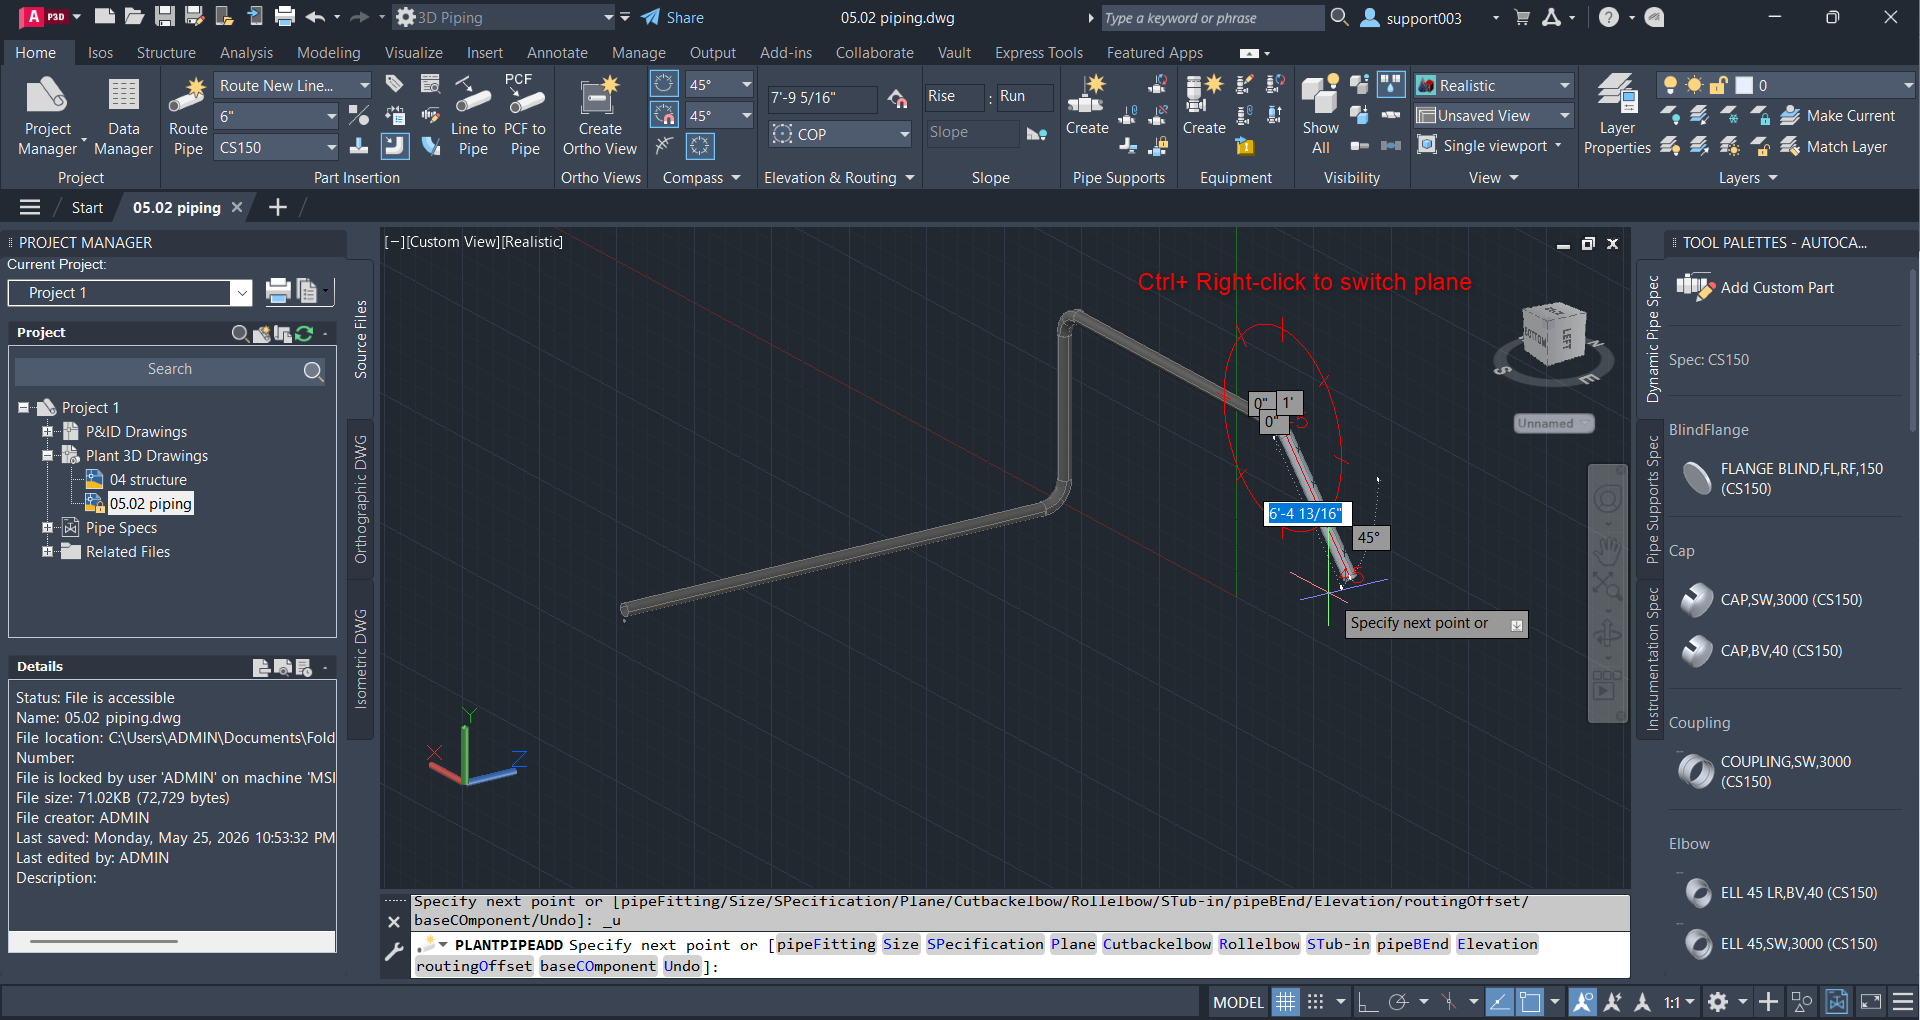Toggle the elbow placement mode under Part Insertion
The height and width of the screenshot is (1020, 1920).
(x=395, y=146)
